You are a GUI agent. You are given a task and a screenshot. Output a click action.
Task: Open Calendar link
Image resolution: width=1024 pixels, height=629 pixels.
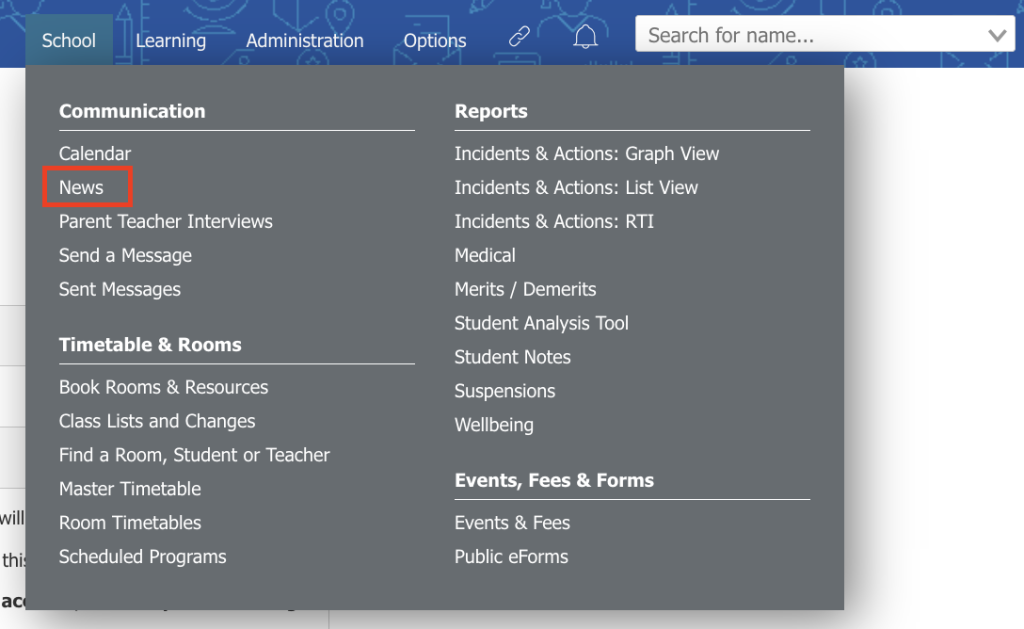[x=95, y=153]
